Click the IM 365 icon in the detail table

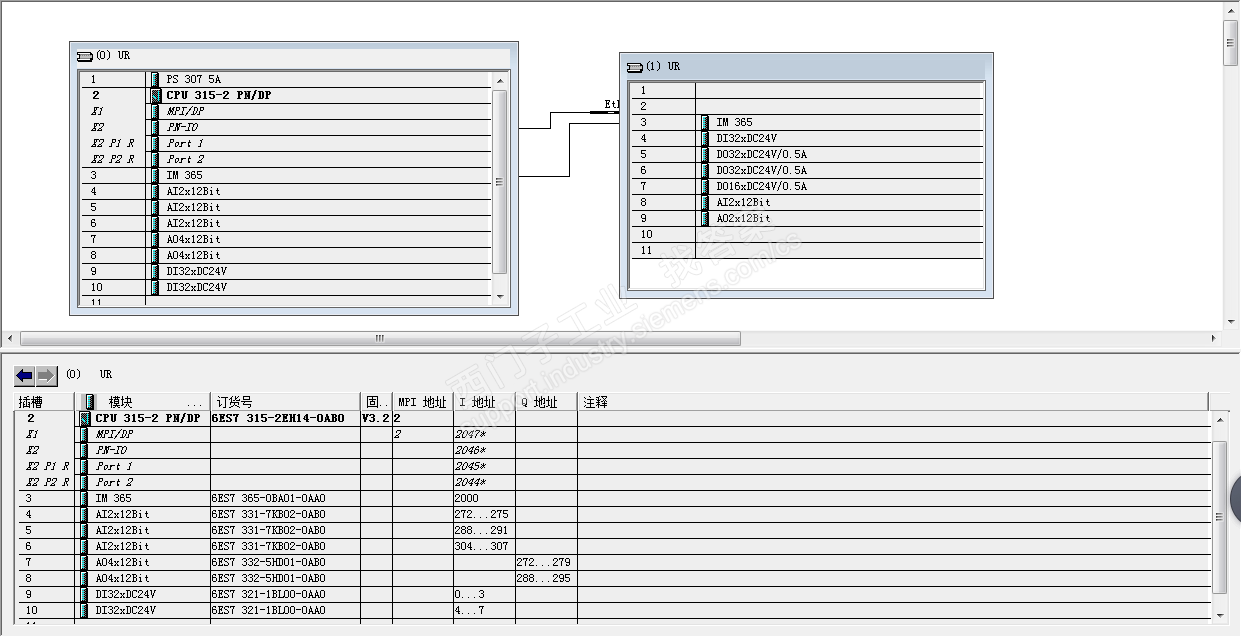[x=84, y=498]
